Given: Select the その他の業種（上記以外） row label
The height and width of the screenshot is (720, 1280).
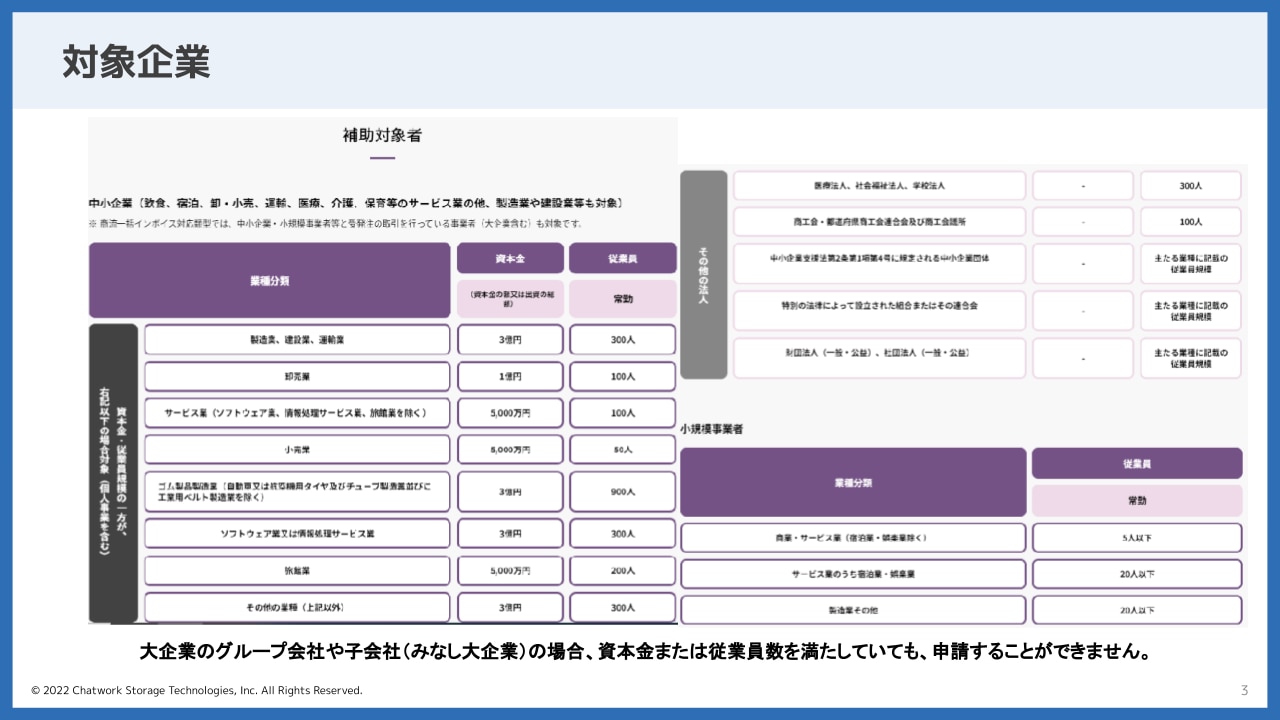Looking at the screenshot, I should point(297,608).
